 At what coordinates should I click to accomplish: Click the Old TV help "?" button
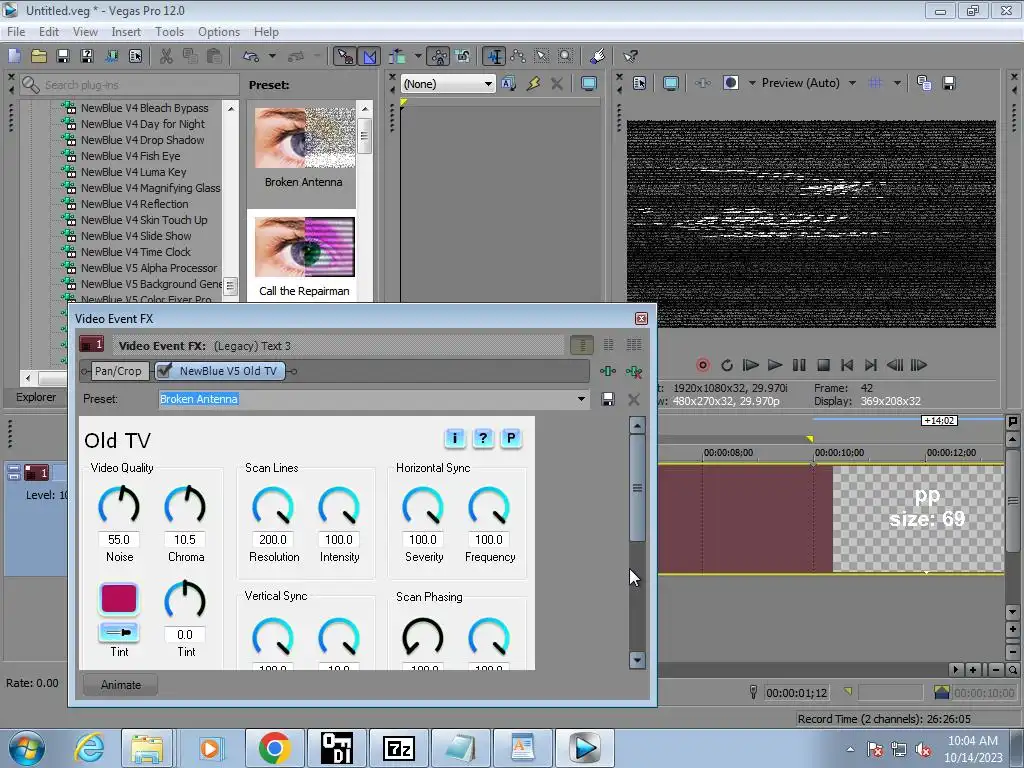[483, 438]
